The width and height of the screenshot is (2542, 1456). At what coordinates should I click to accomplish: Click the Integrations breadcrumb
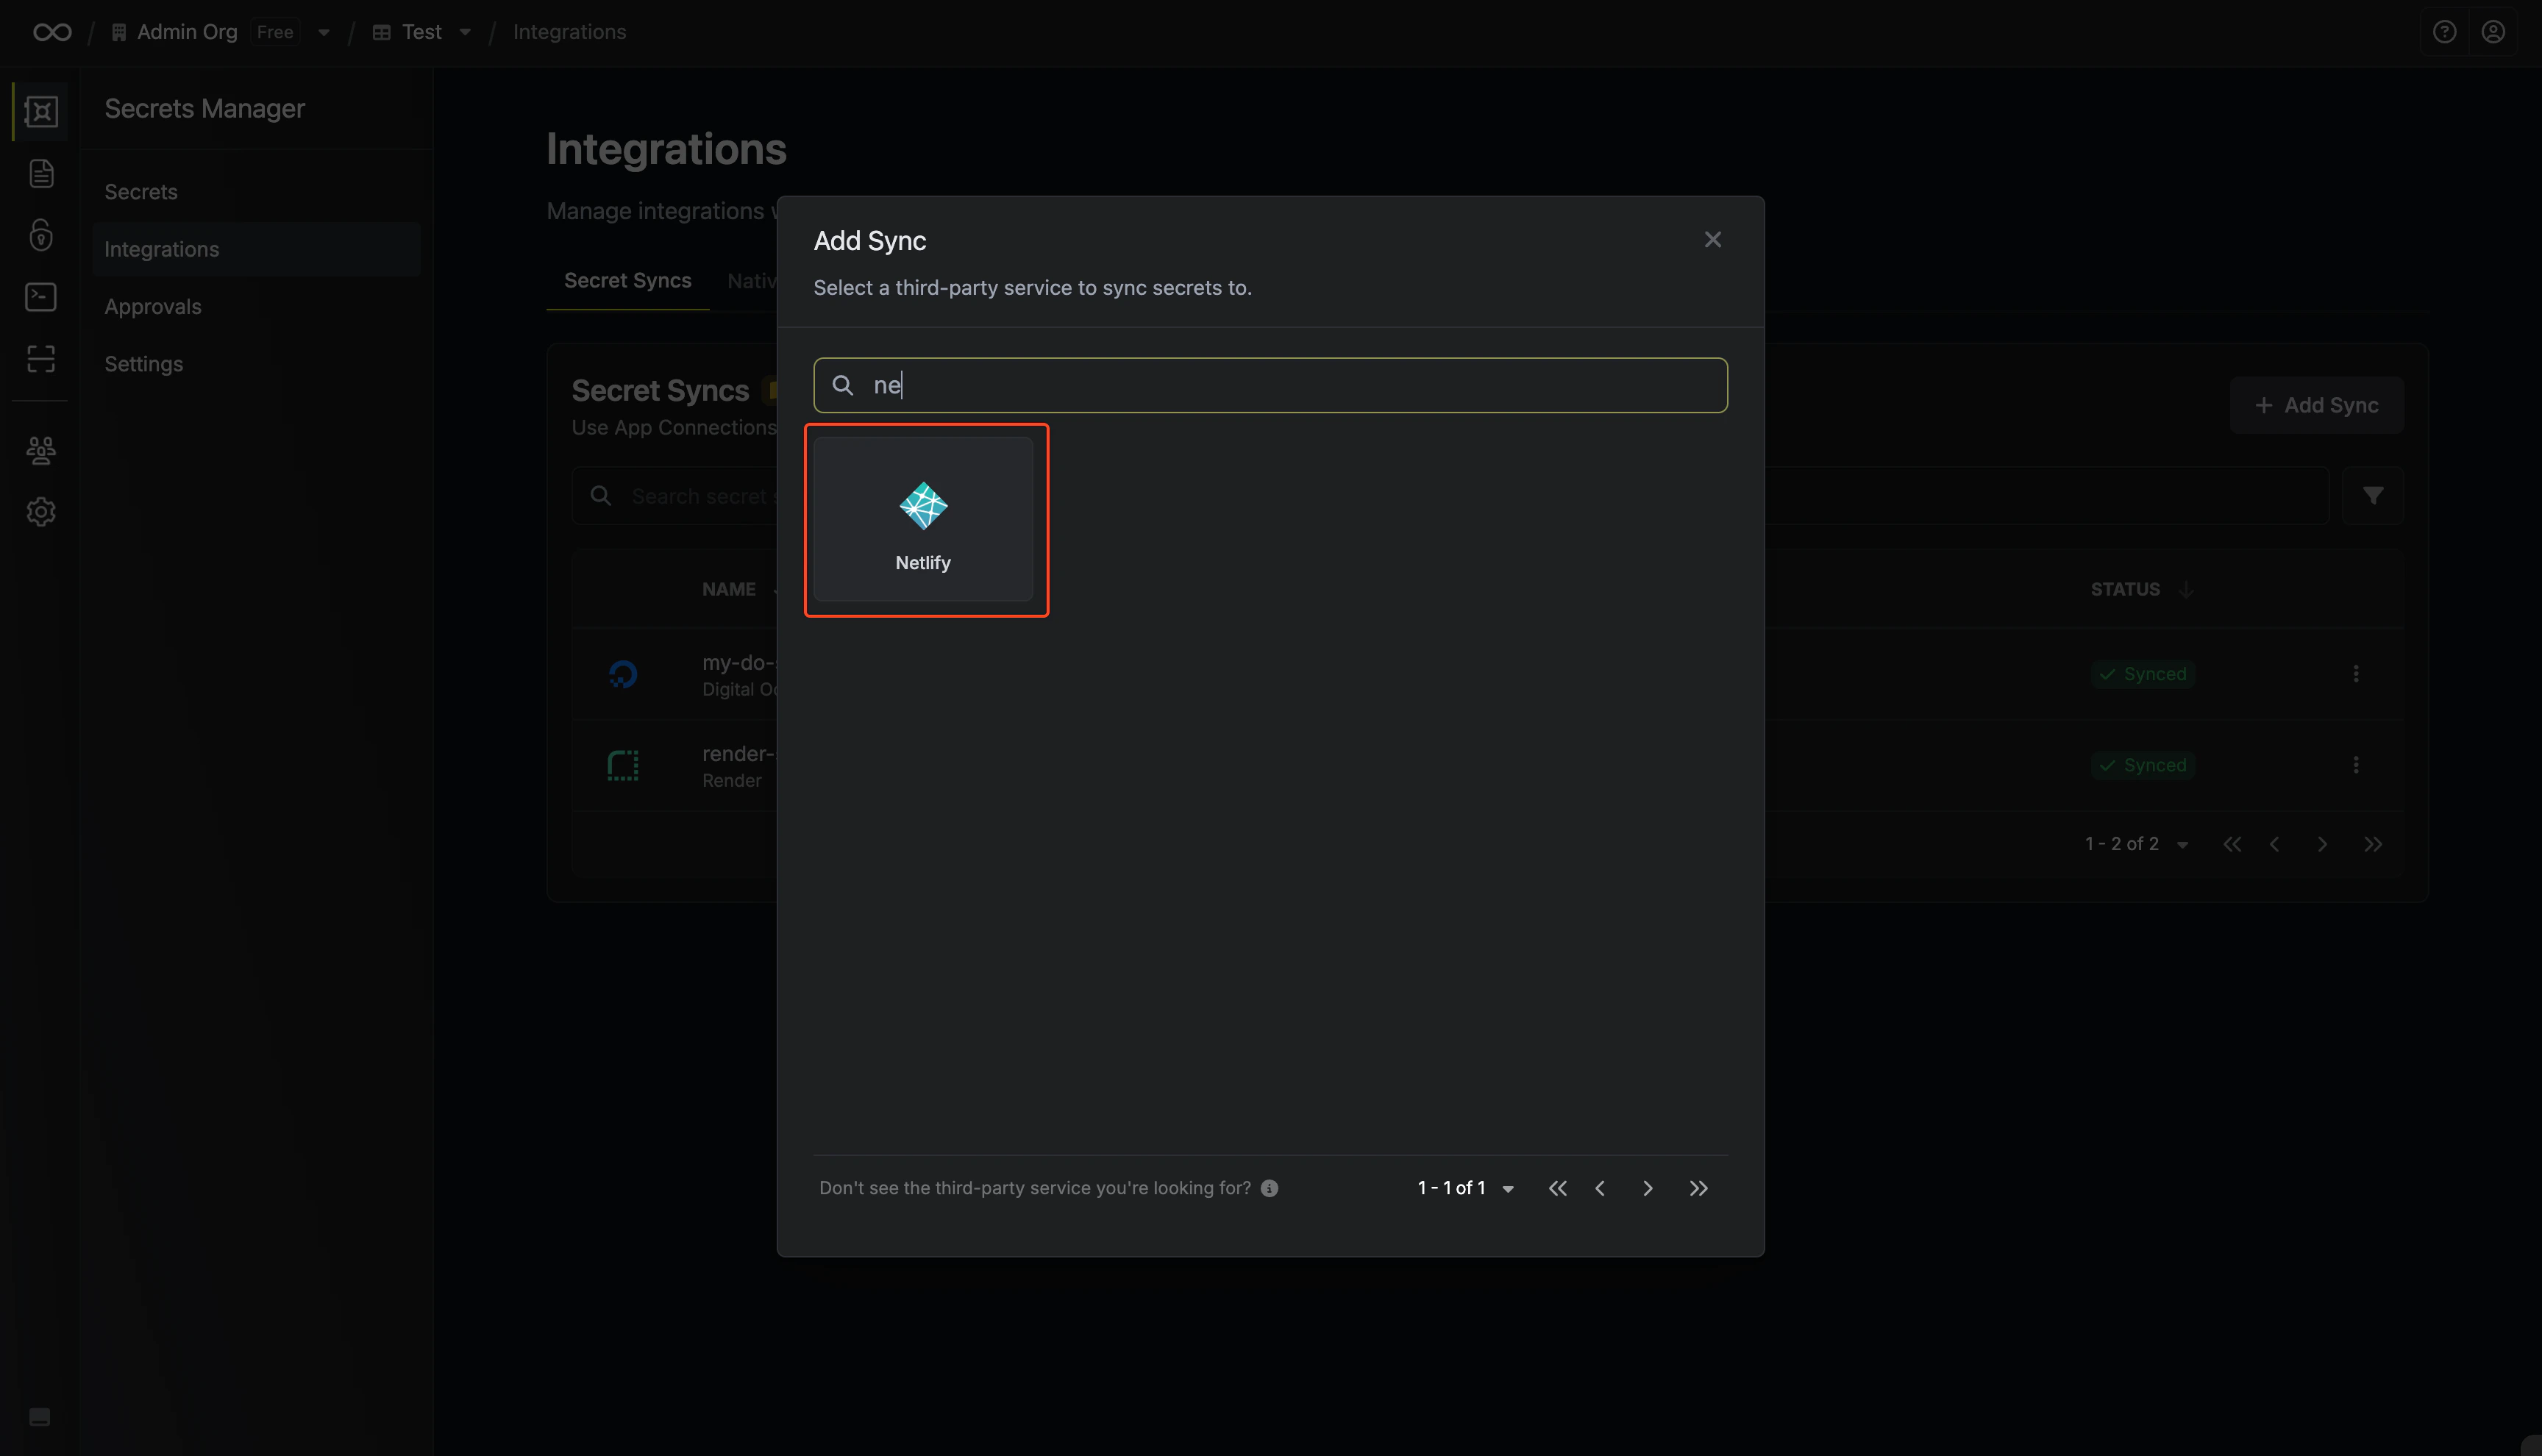(x=569, y=32)
